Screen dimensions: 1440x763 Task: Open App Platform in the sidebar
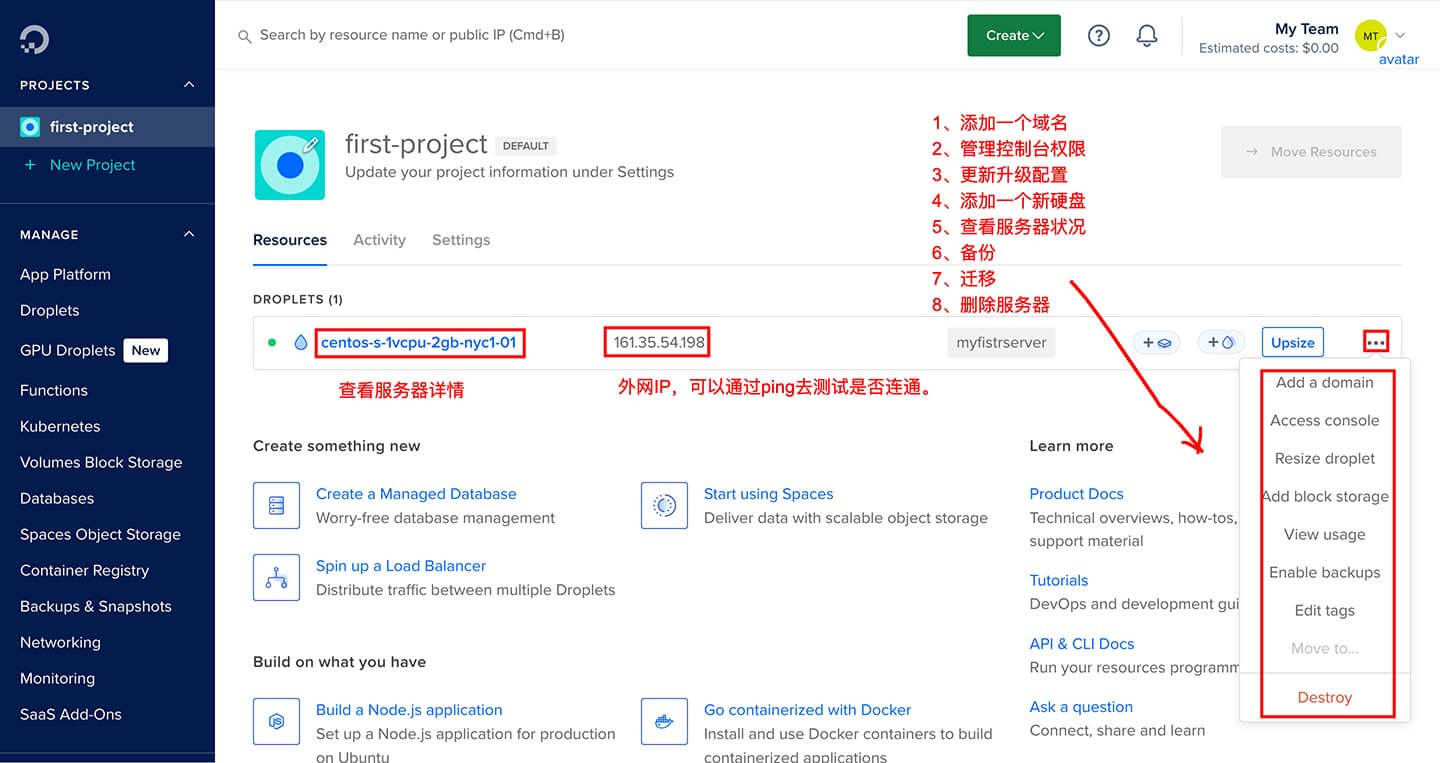click(x=65, y=274)
